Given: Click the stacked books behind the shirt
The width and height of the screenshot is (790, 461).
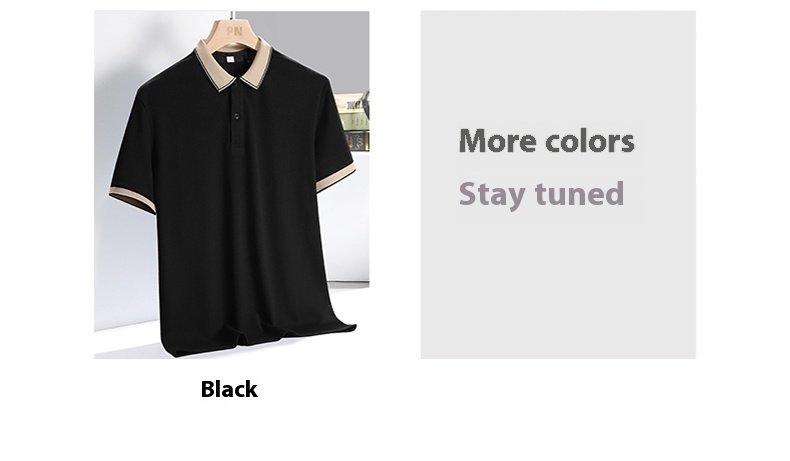Looking at the screenshot, I should (x=354, y=121).
